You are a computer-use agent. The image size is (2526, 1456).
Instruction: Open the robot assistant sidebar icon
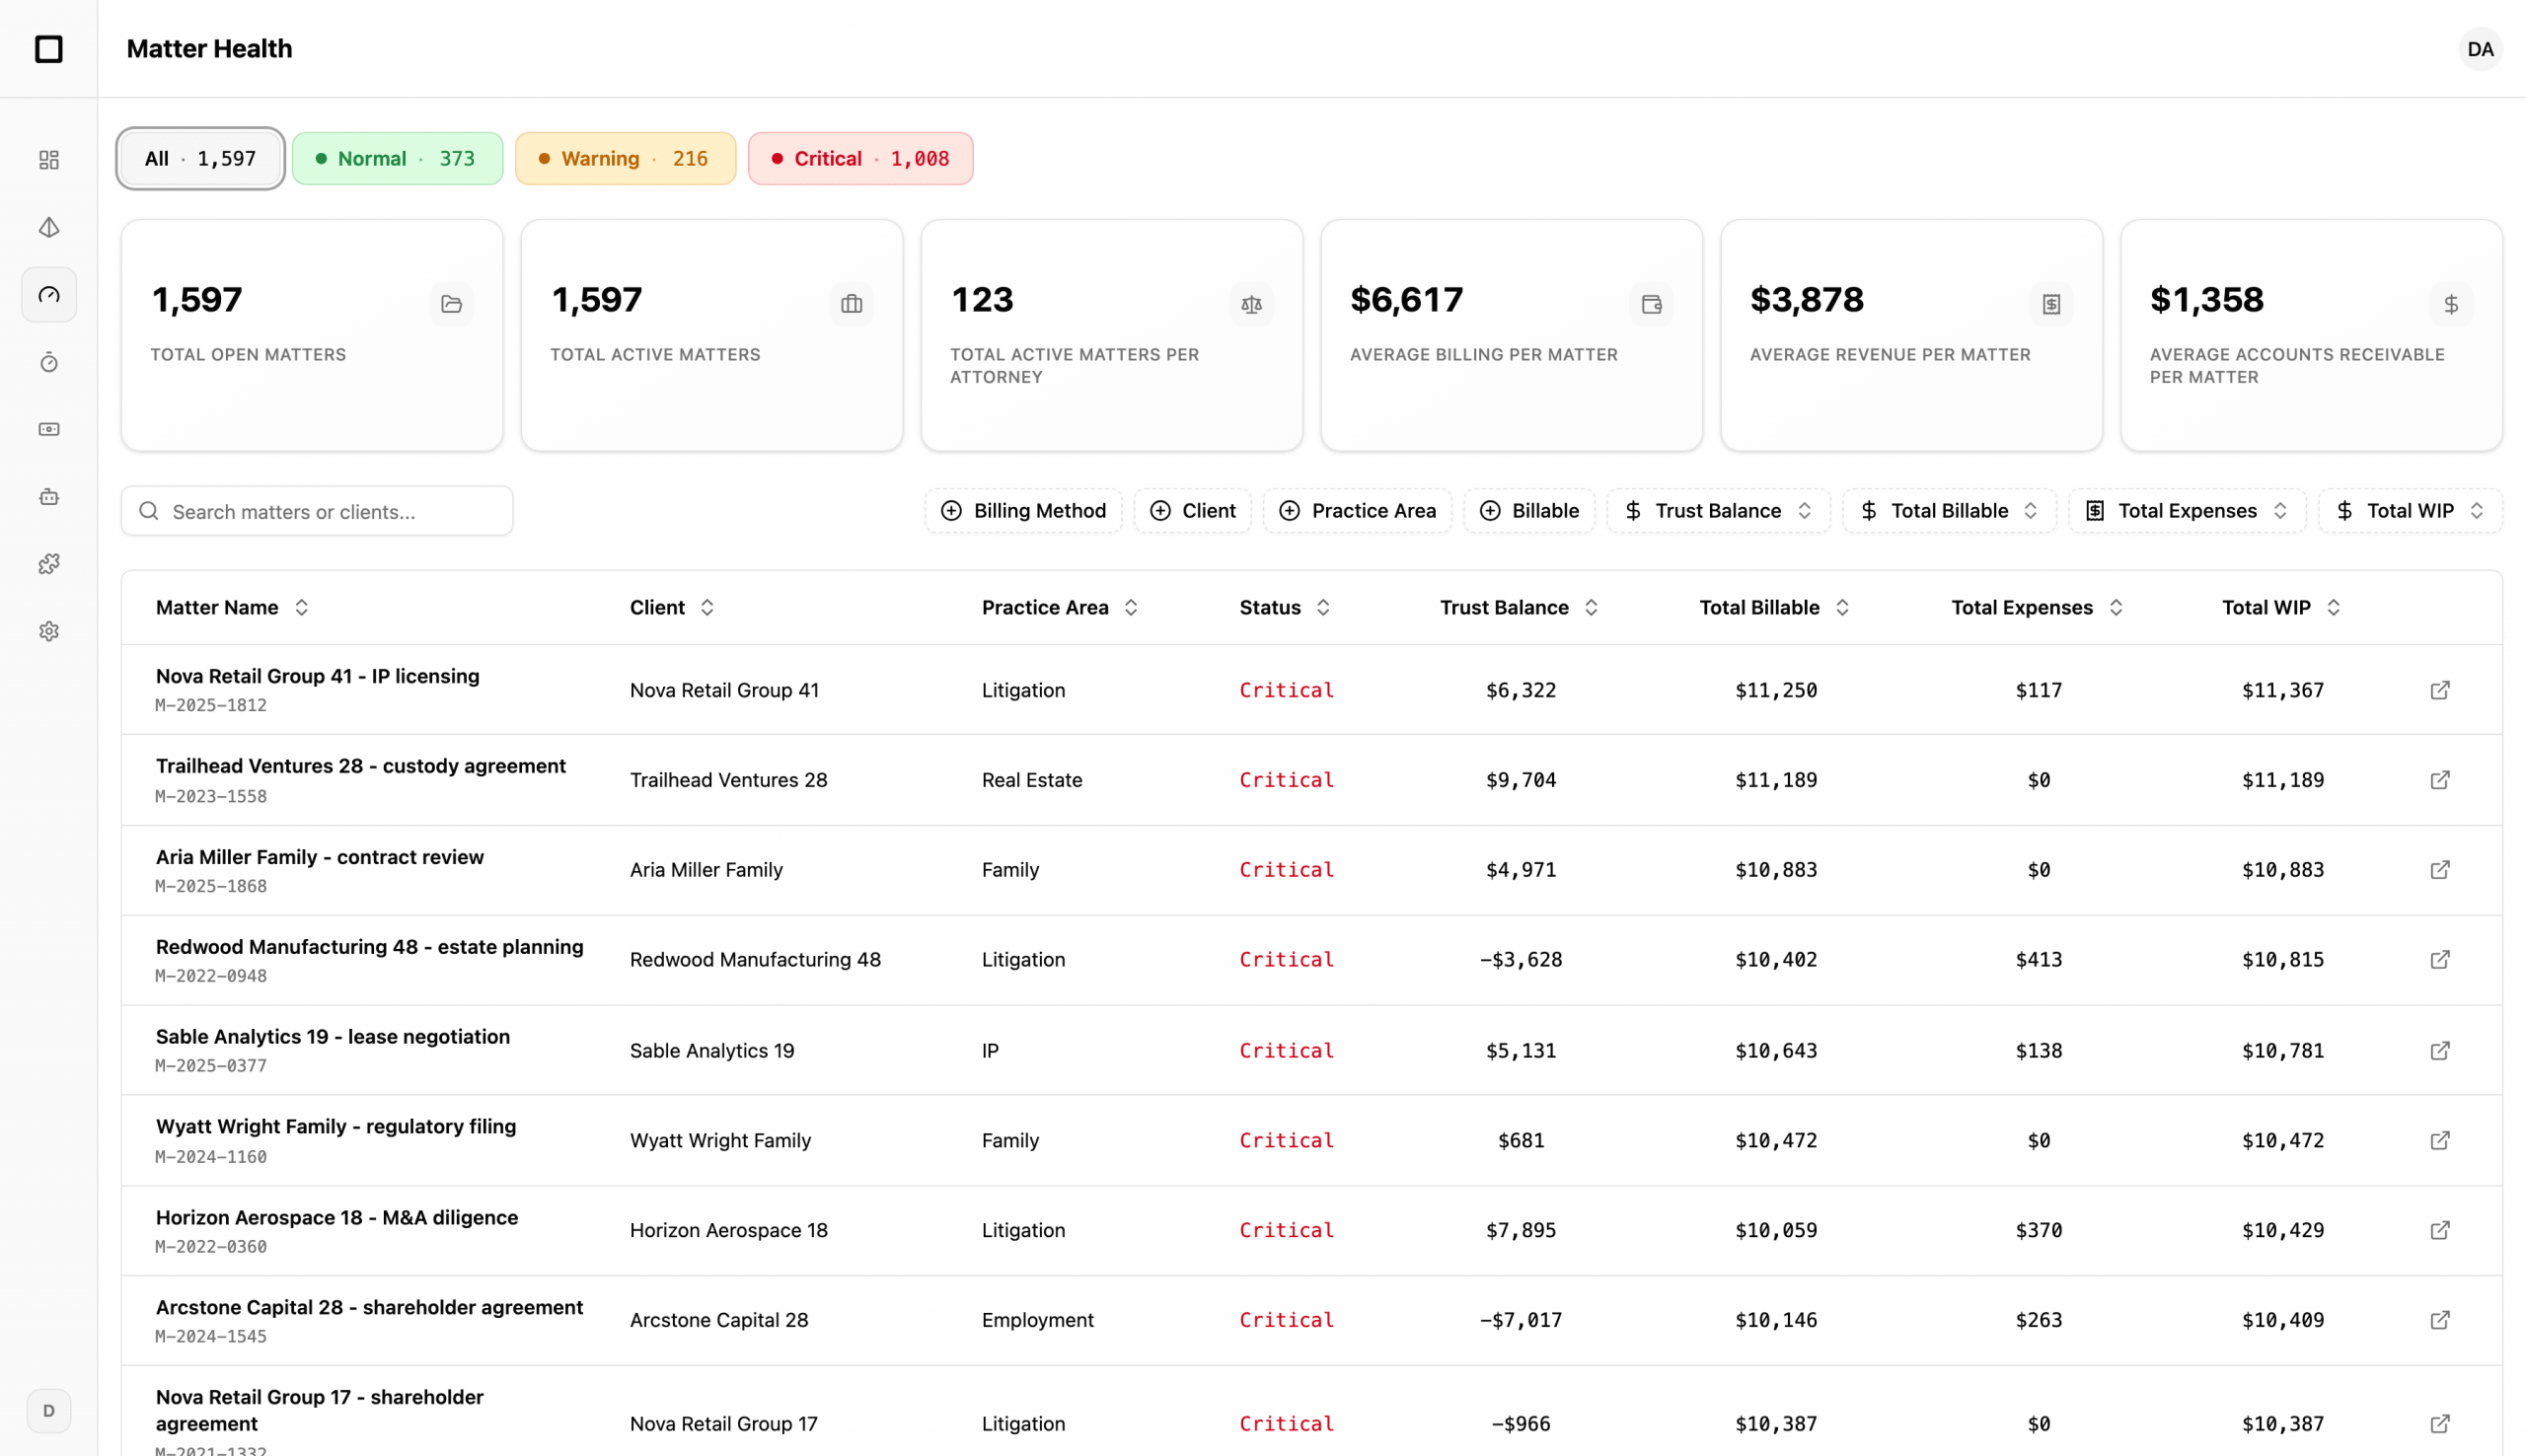click(x=48, y=497)
